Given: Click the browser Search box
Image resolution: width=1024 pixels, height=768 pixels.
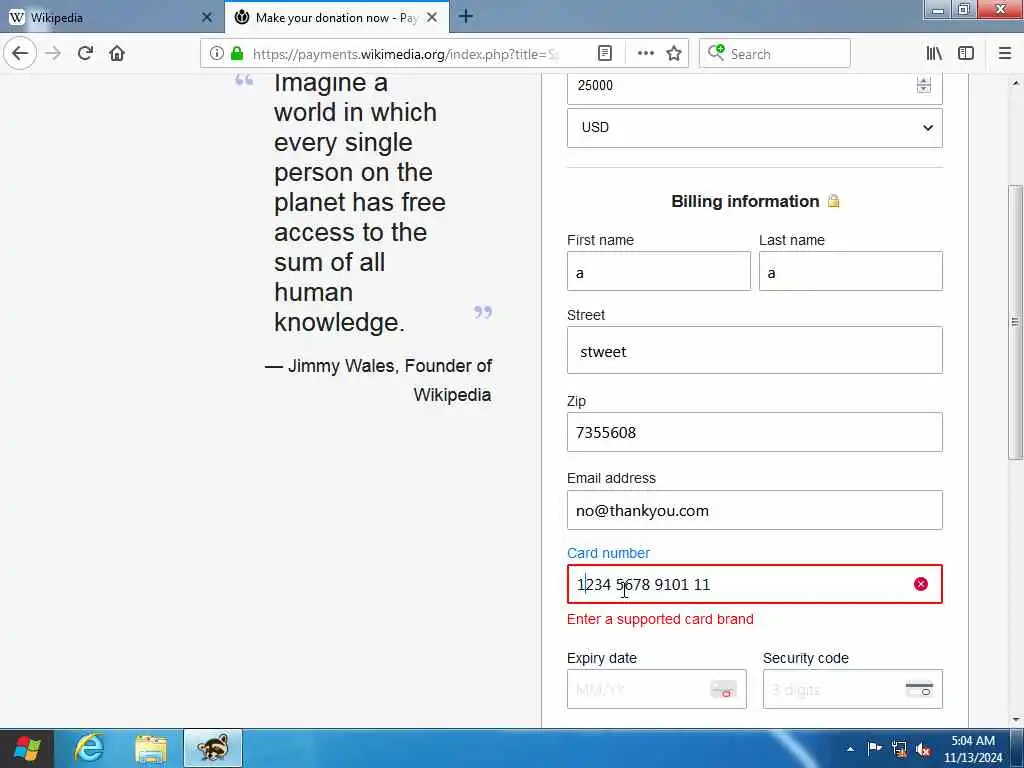Looking at the screenshot, I should 775,54.
